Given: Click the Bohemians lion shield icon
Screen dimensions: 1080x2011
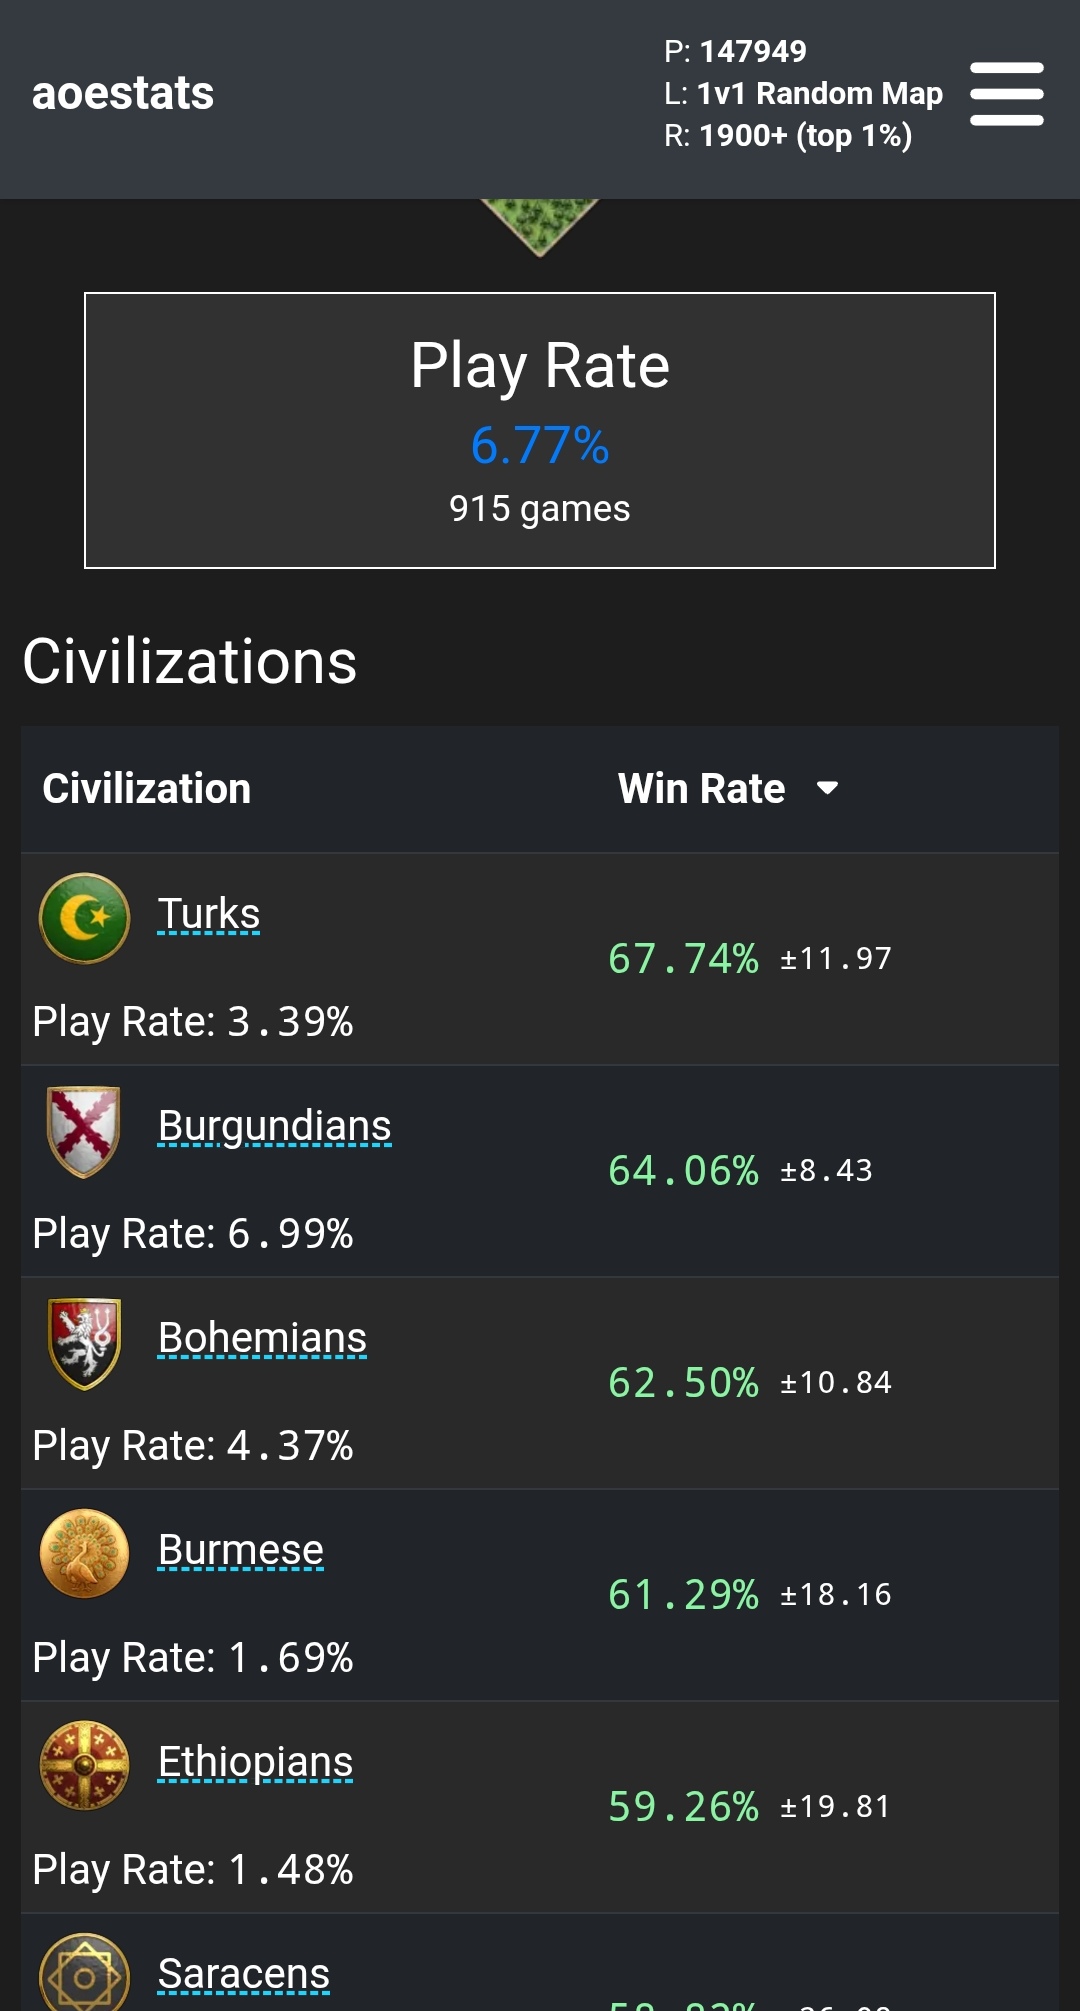Looking at the screenshot, I should [x=84, y=1343].
